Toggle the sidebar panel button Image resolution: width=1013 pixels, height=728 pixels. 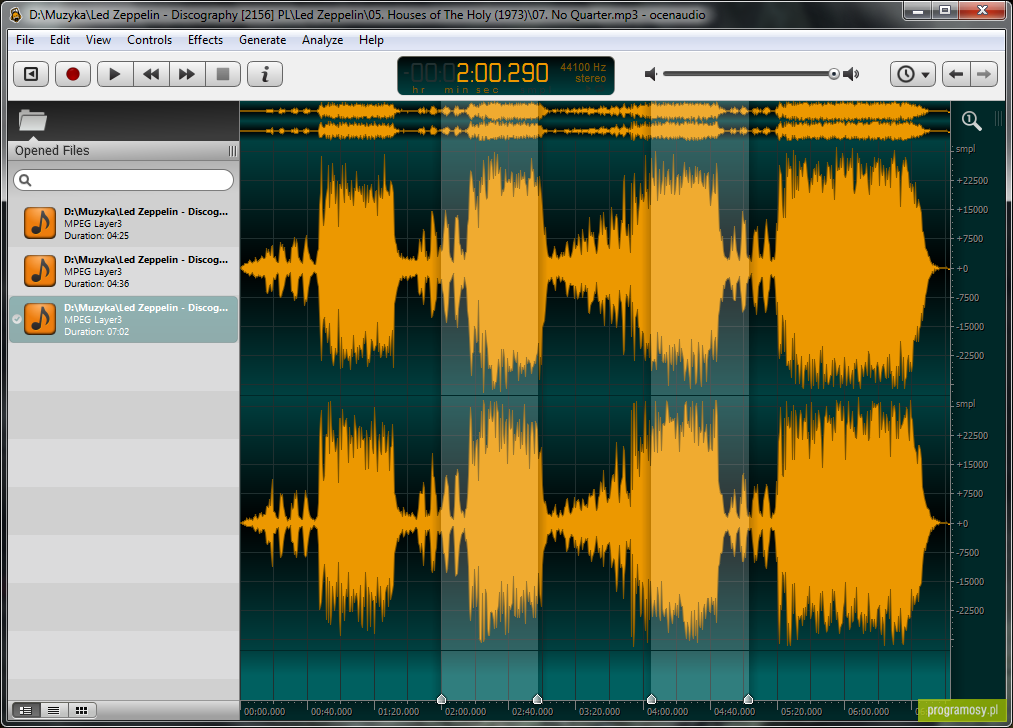pyautogui.click(x=30, y=74)
